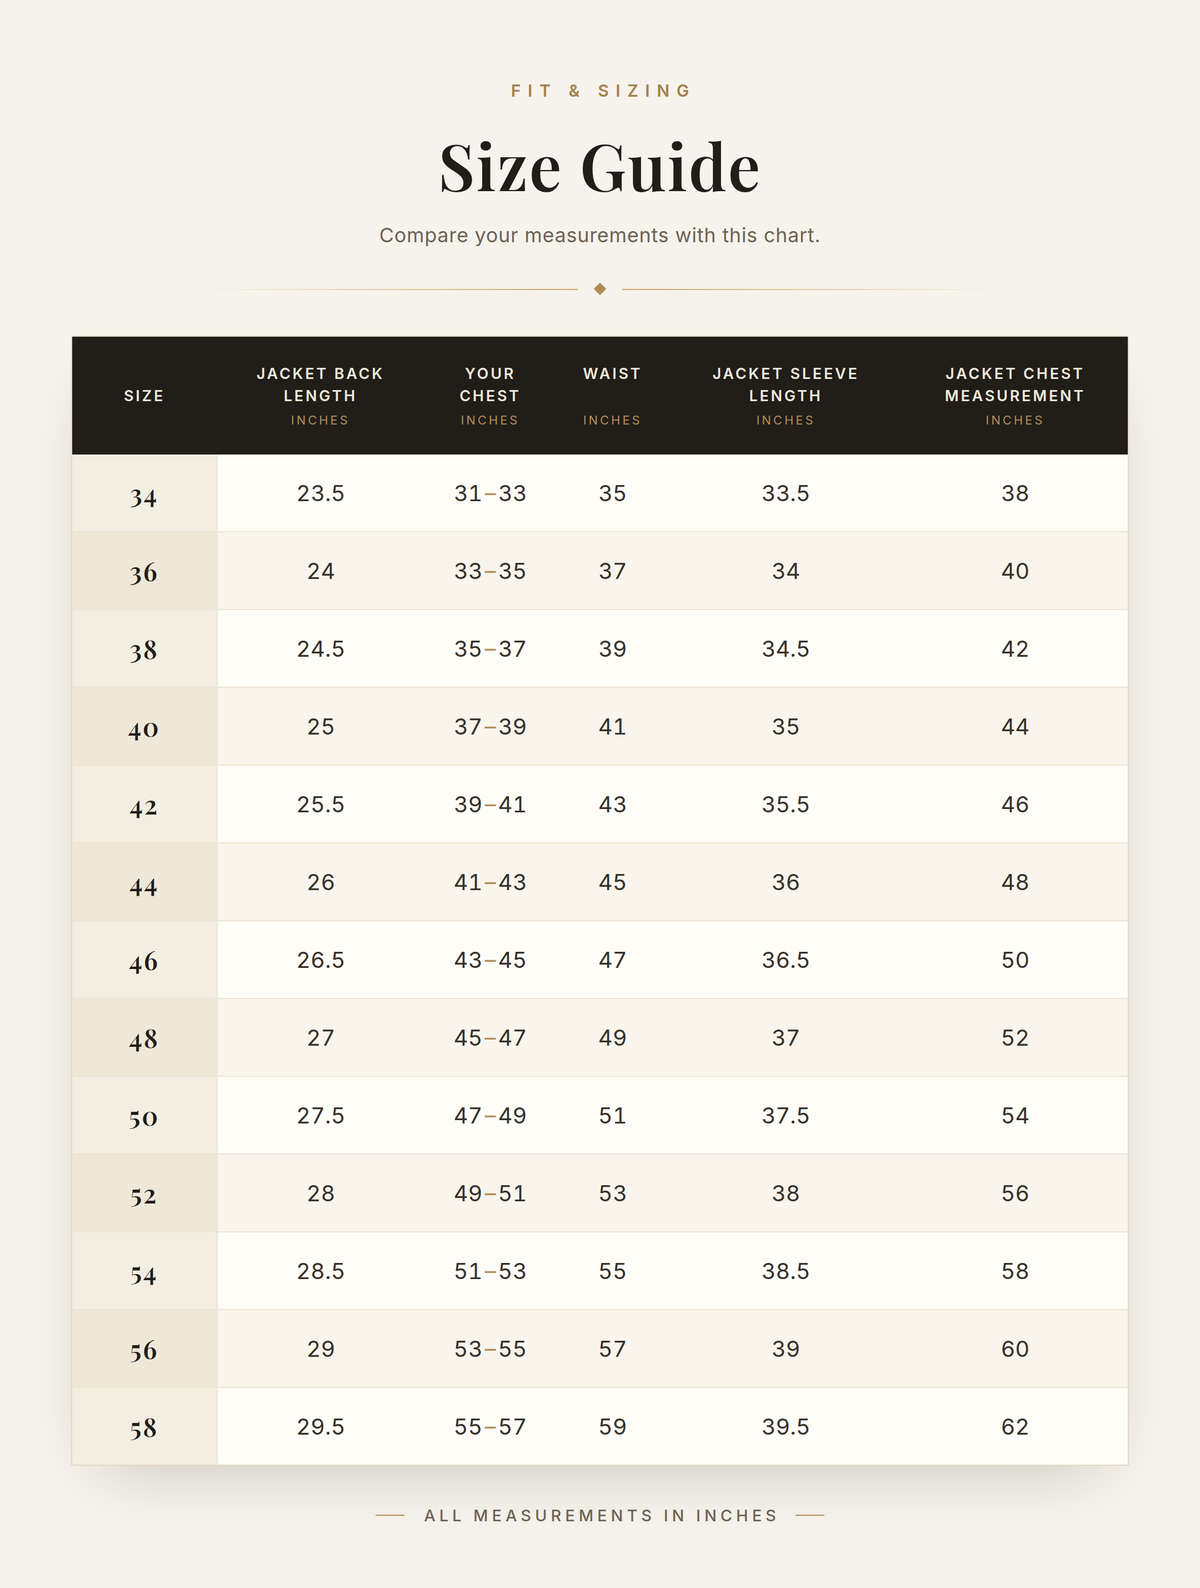Select the size 52 row label
The height and width of the screenshot is (1588, 1200).
pos(144,1194)
